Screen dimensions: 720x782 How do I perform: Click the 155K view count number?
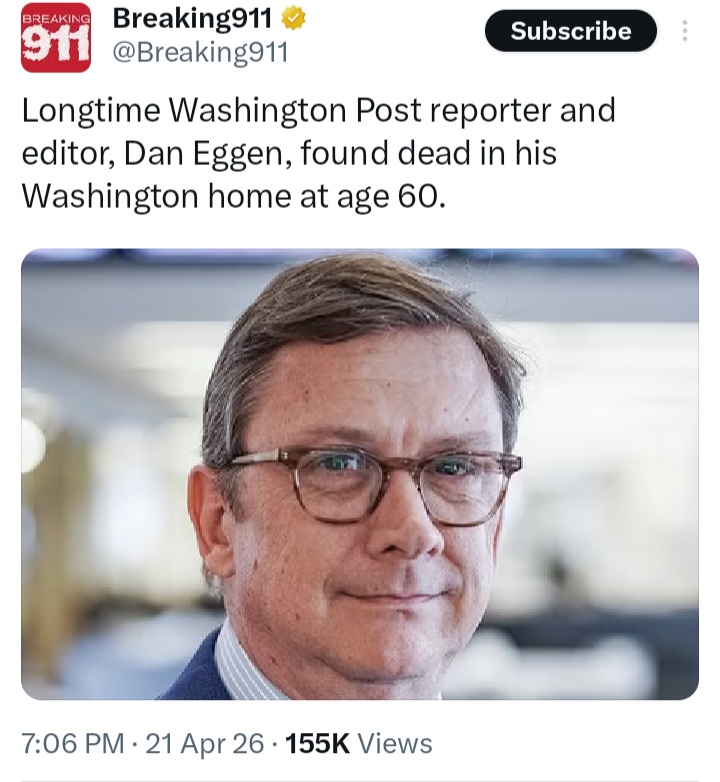[317, 743]
